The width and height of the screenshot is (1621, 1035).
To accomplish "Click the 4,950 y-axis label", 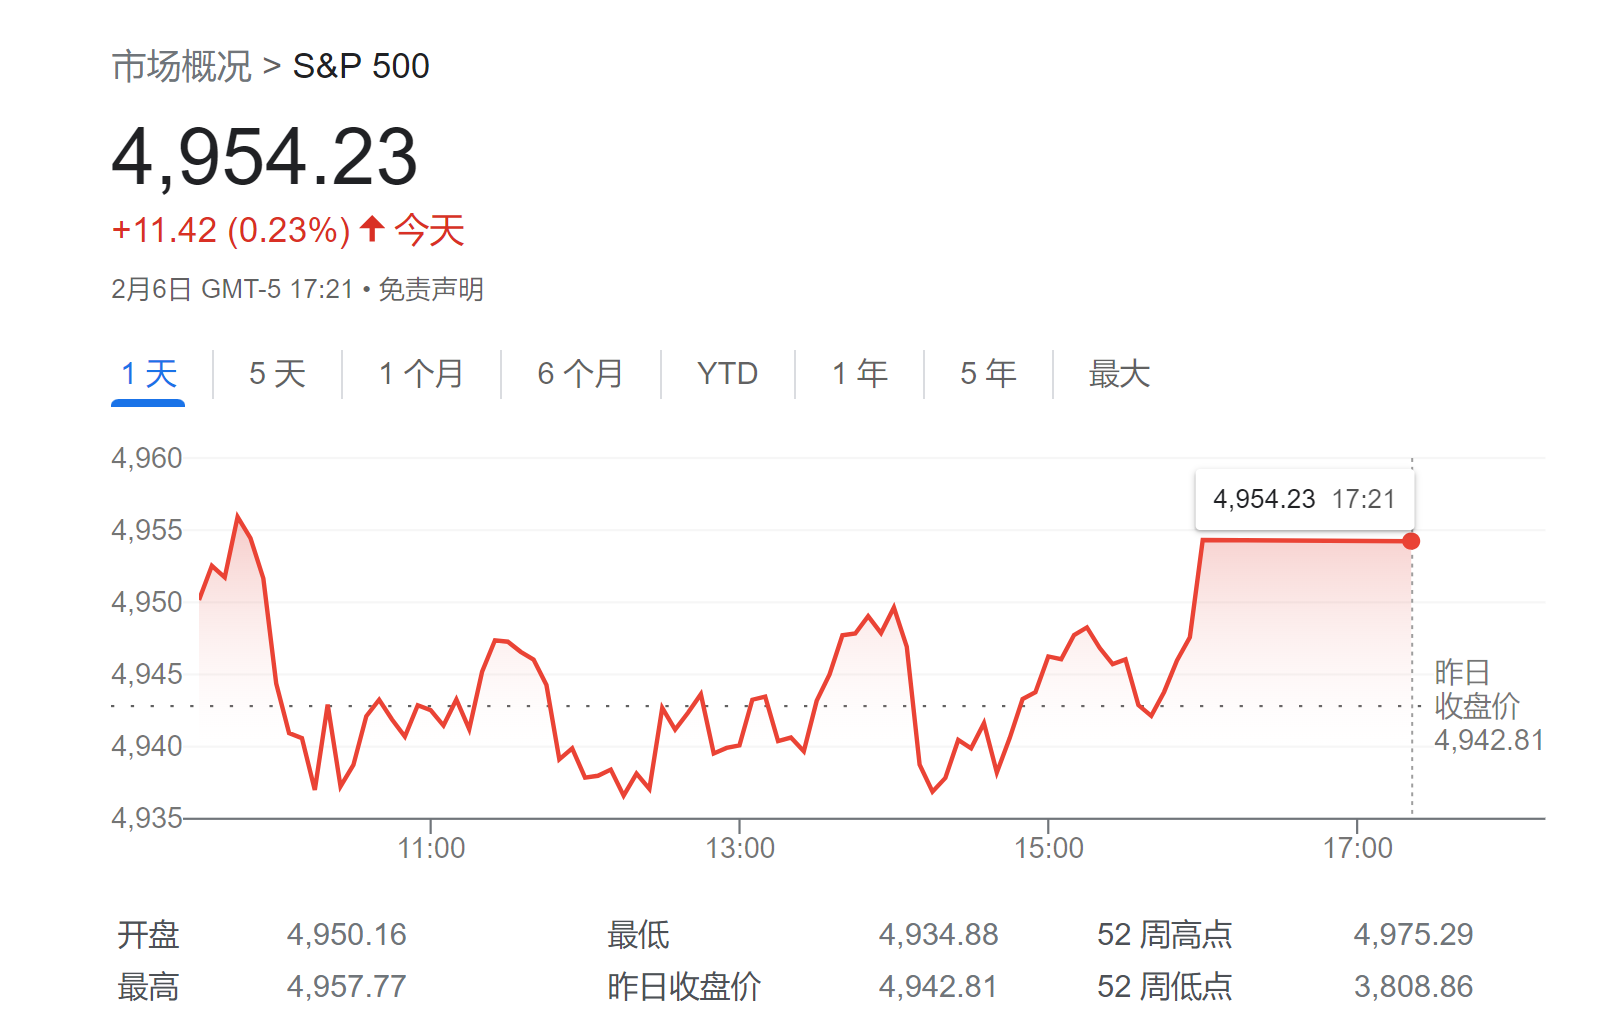I will coord(147,602).
